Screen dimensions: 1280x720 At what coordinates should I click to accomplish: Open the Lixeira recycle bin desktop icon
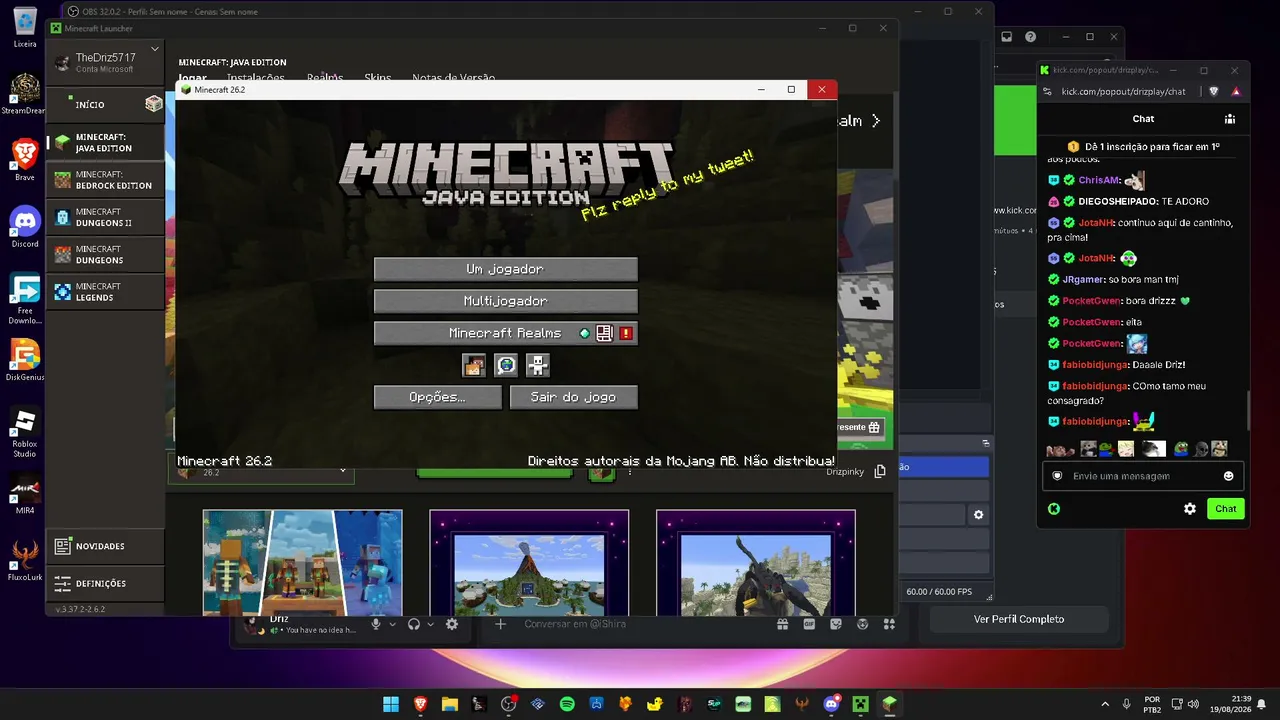tap(25, 28)
